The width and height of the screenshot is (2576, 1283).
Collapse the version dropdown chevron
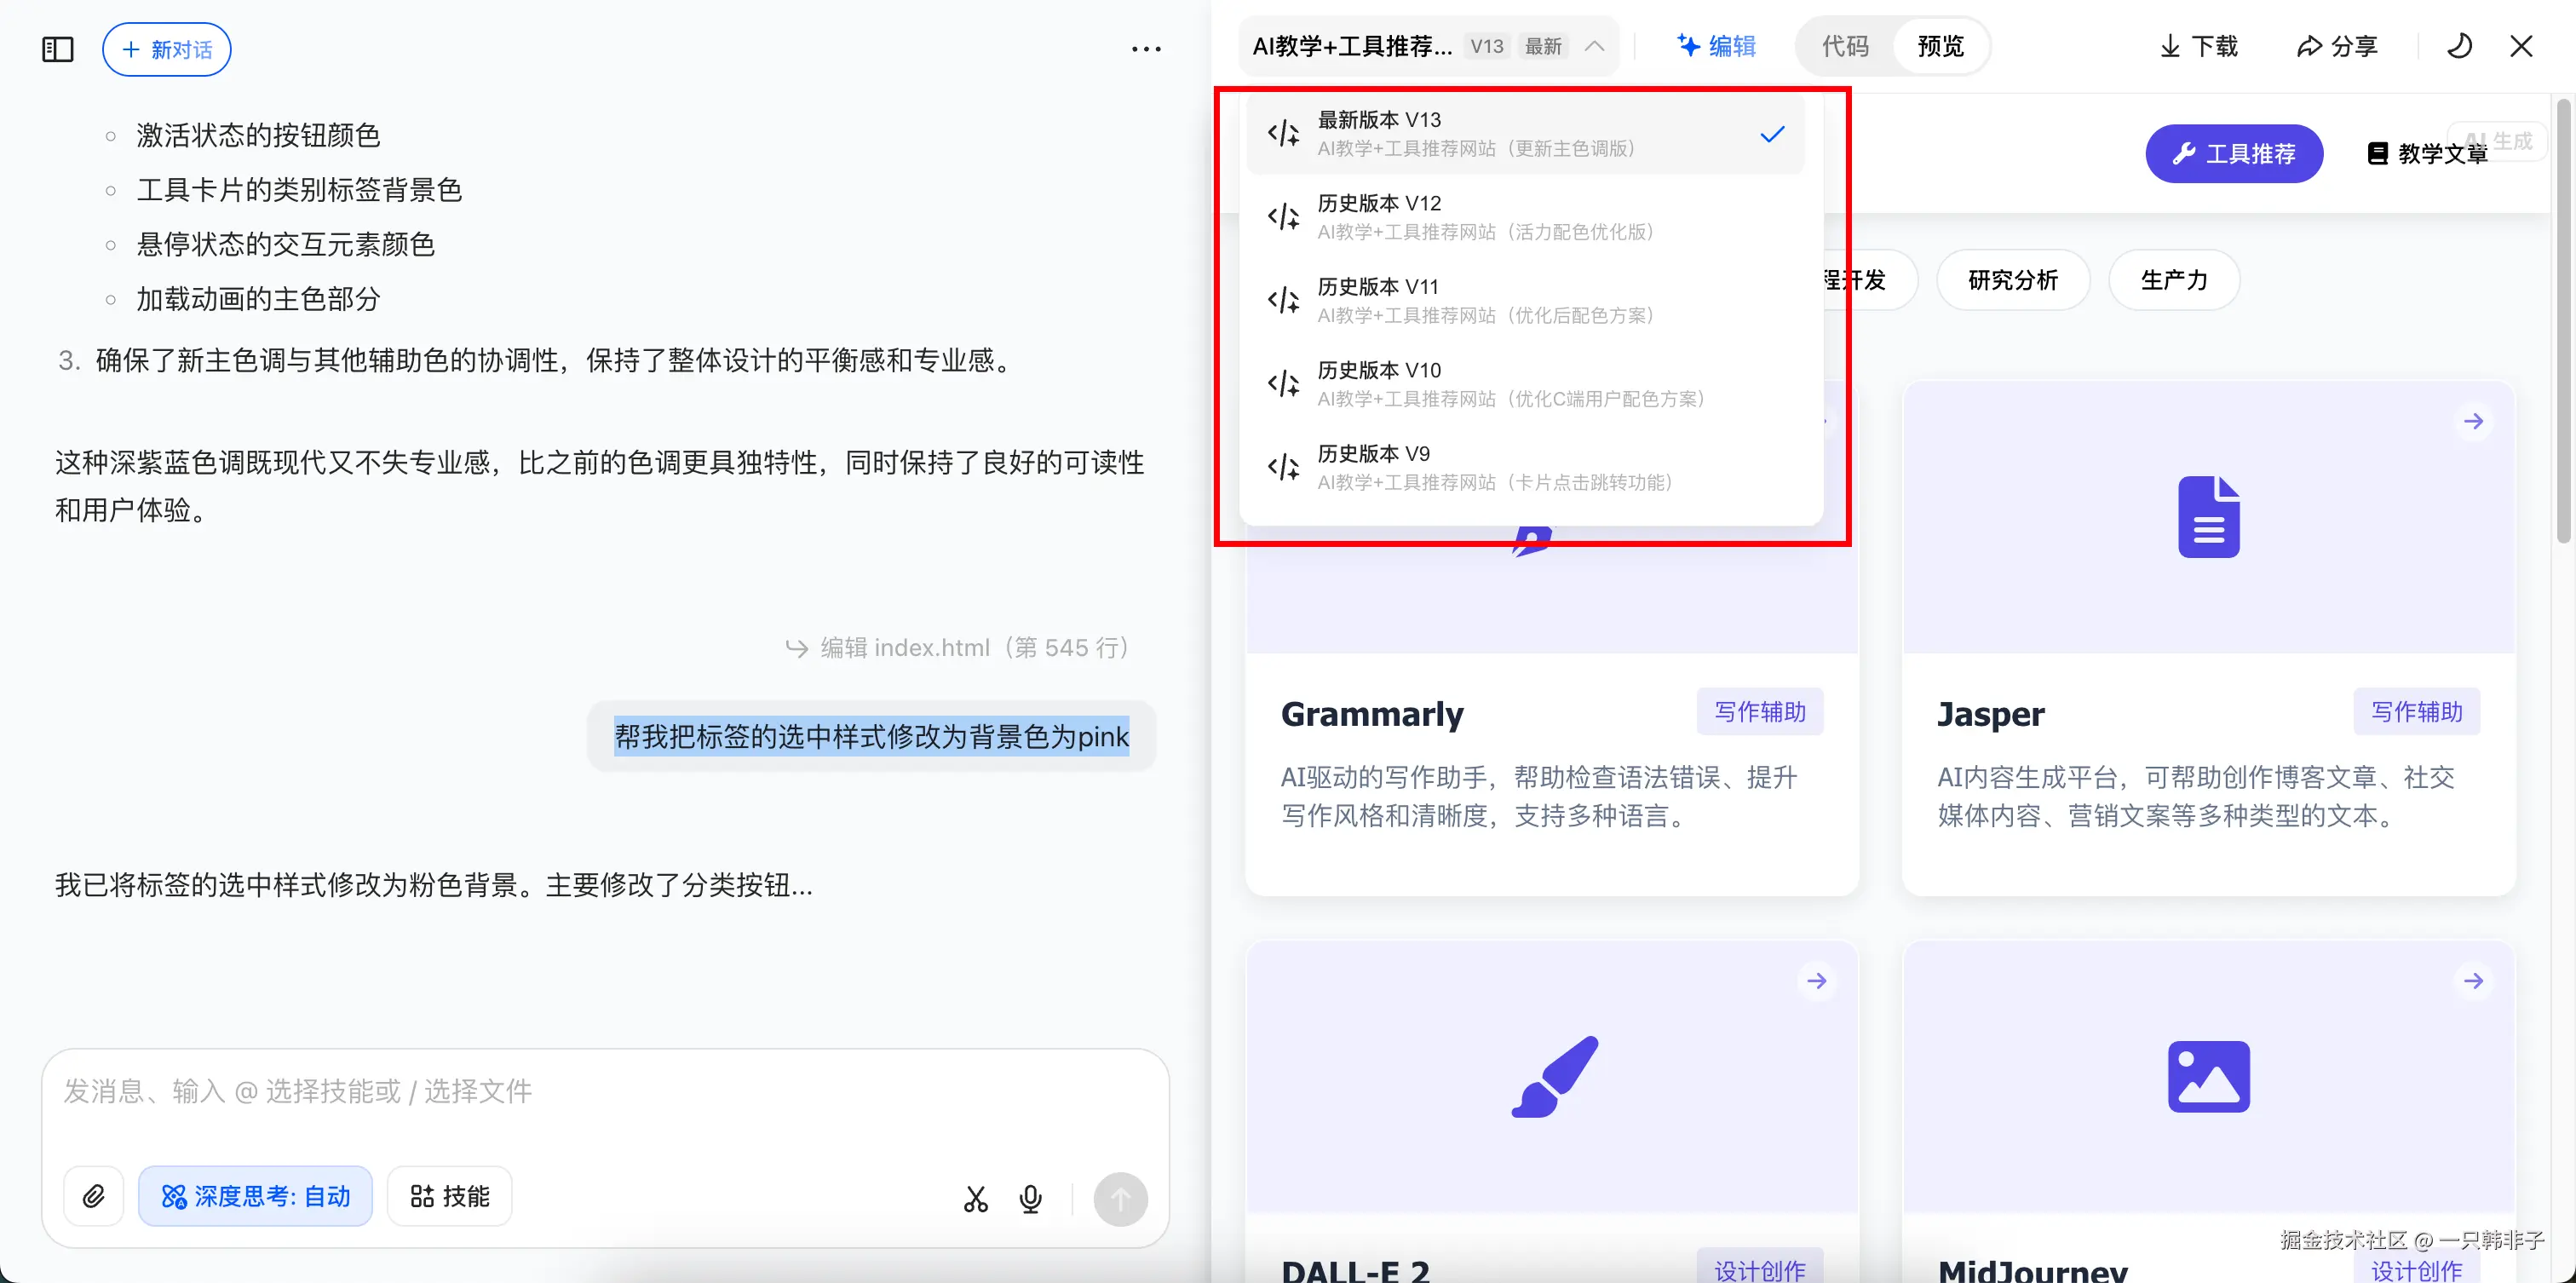click(x=1595, y=46)
